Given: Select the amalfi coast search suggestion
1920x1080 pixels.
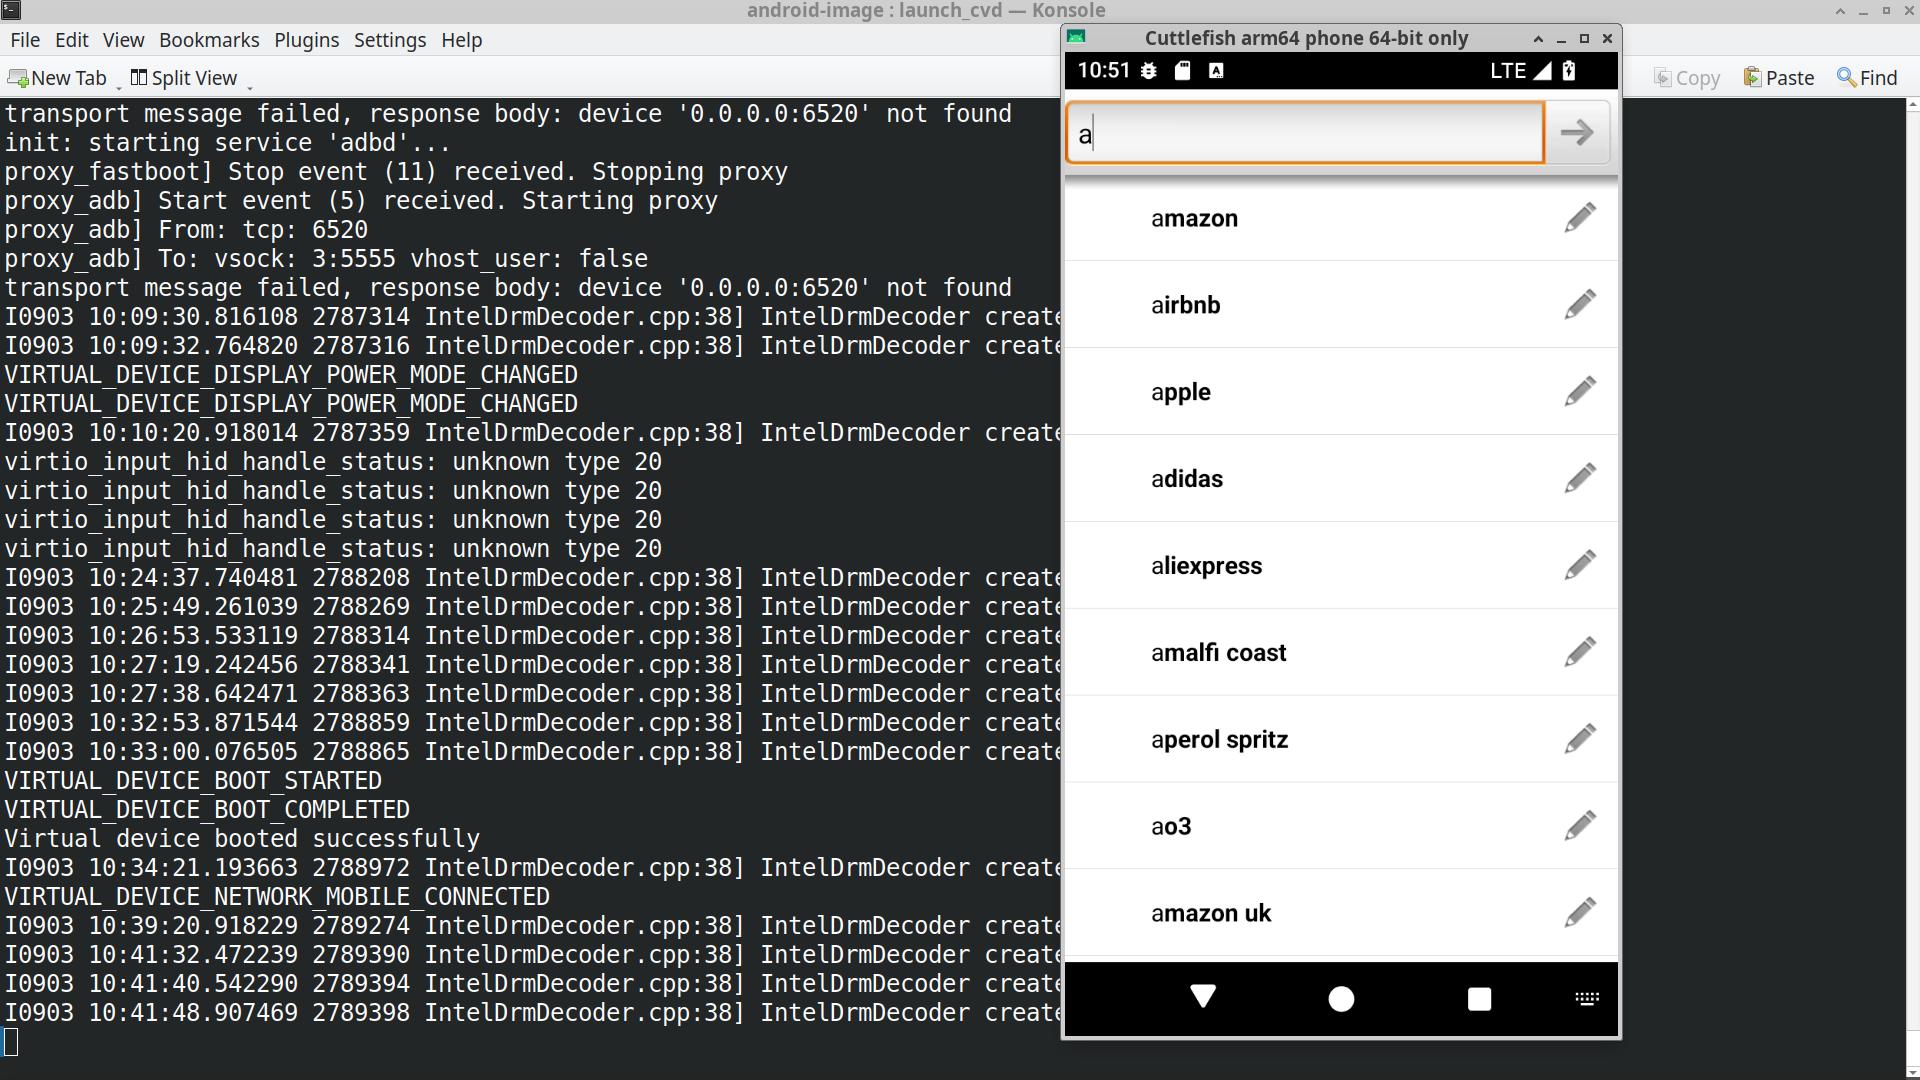Looking at the screenshot, I should (1341, 653).
